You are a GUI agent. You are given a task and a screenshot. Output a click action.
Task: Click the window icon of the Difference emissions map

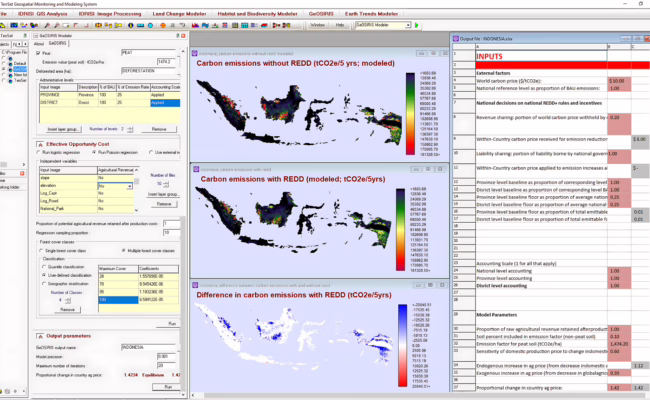pos(195,285)
